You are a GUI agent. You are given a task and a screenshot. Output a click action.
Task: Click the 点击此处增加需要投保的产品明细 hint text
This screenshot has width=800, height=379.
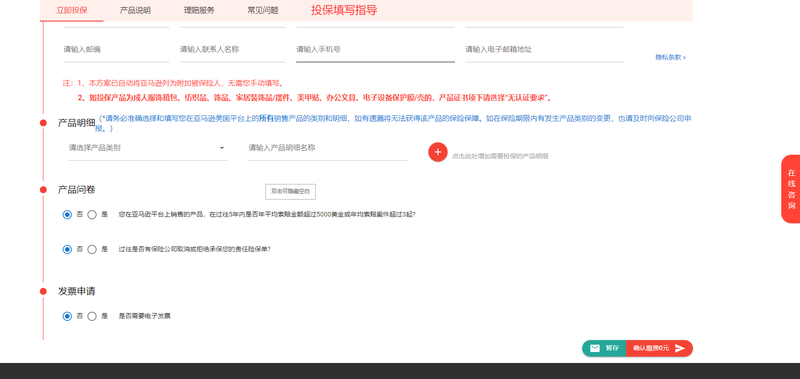(500, 156)
